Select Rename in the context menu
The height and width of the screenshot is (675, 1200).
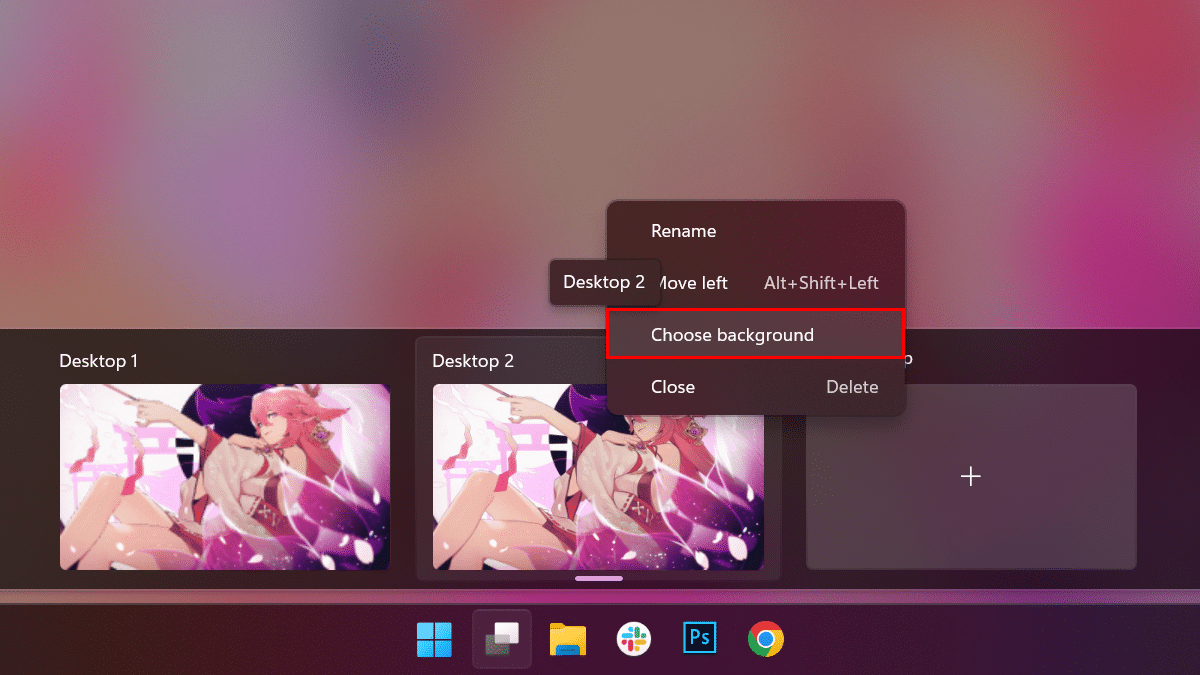pos(683,231)
